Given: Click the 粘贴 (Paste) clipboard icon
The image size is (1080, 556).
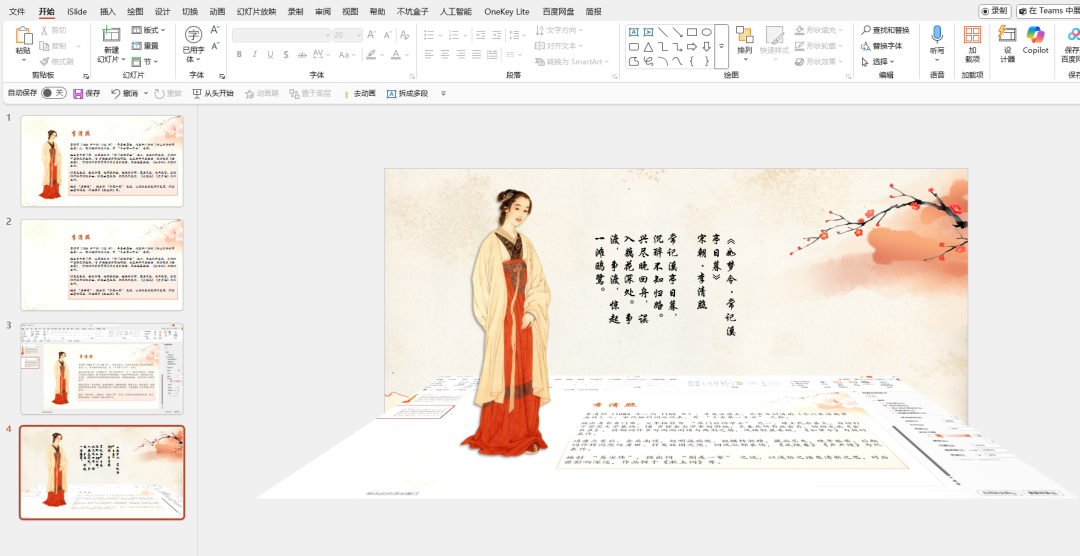Looking at the screenshot, I should click(x=23, y=36).
